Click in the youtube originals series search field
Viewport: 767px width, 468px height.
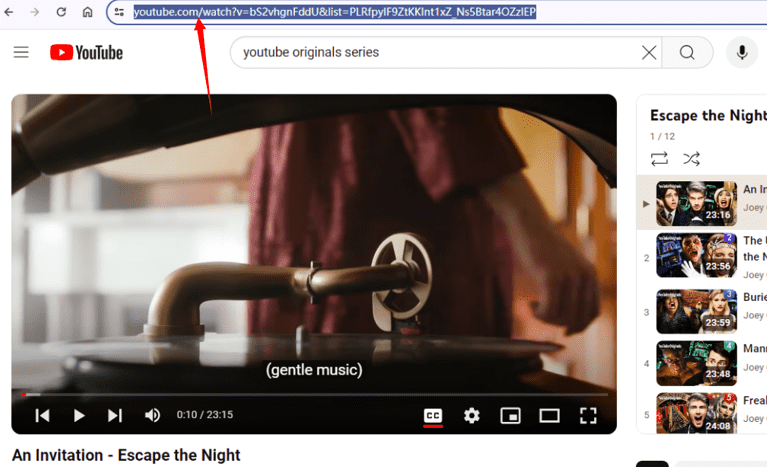(430, 52)
